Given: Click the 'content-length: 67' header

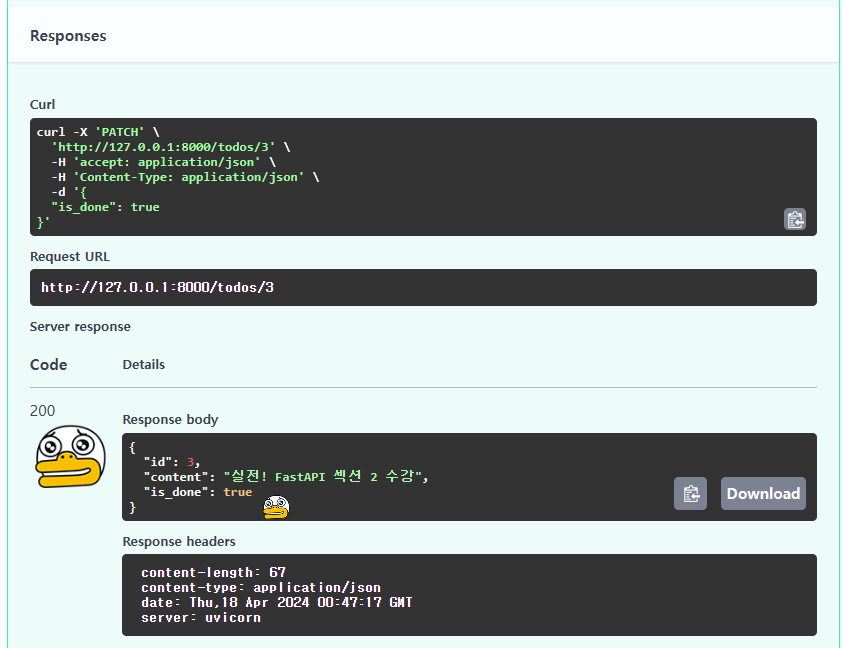Looking at the screenshot, I should [214, 573].
